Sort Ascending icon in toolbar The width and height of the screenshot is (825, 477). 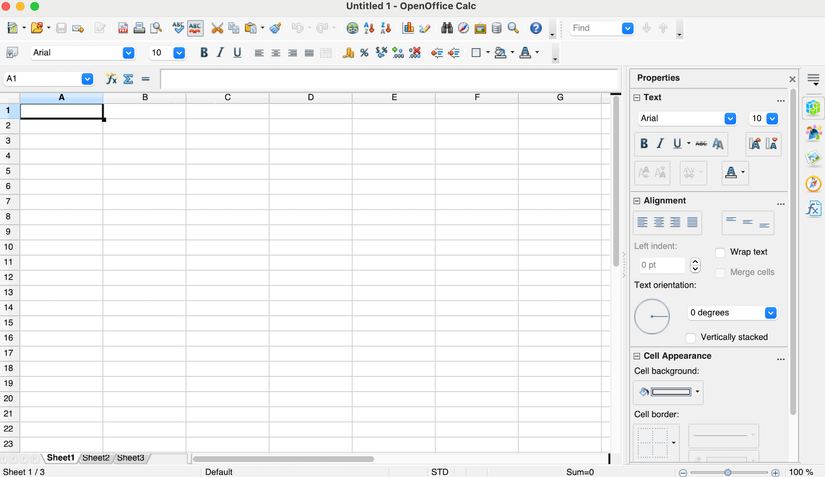[x=369, y=28]
